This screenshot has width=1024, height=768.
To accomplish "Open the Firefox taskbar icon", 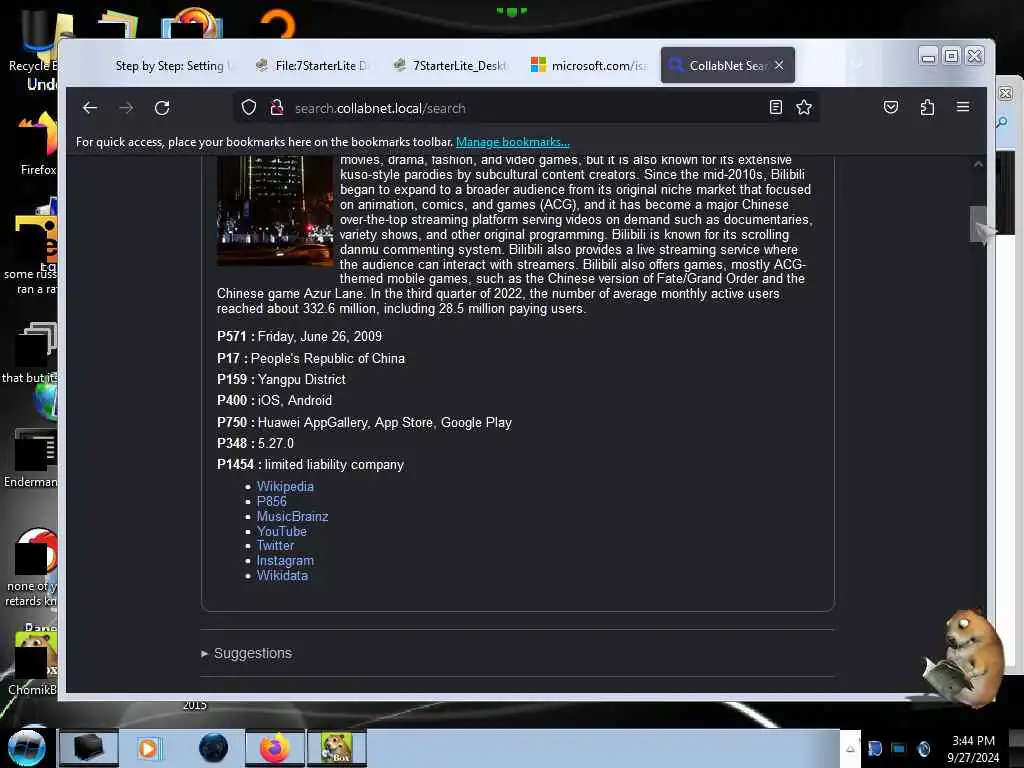I will pos(275,748).
